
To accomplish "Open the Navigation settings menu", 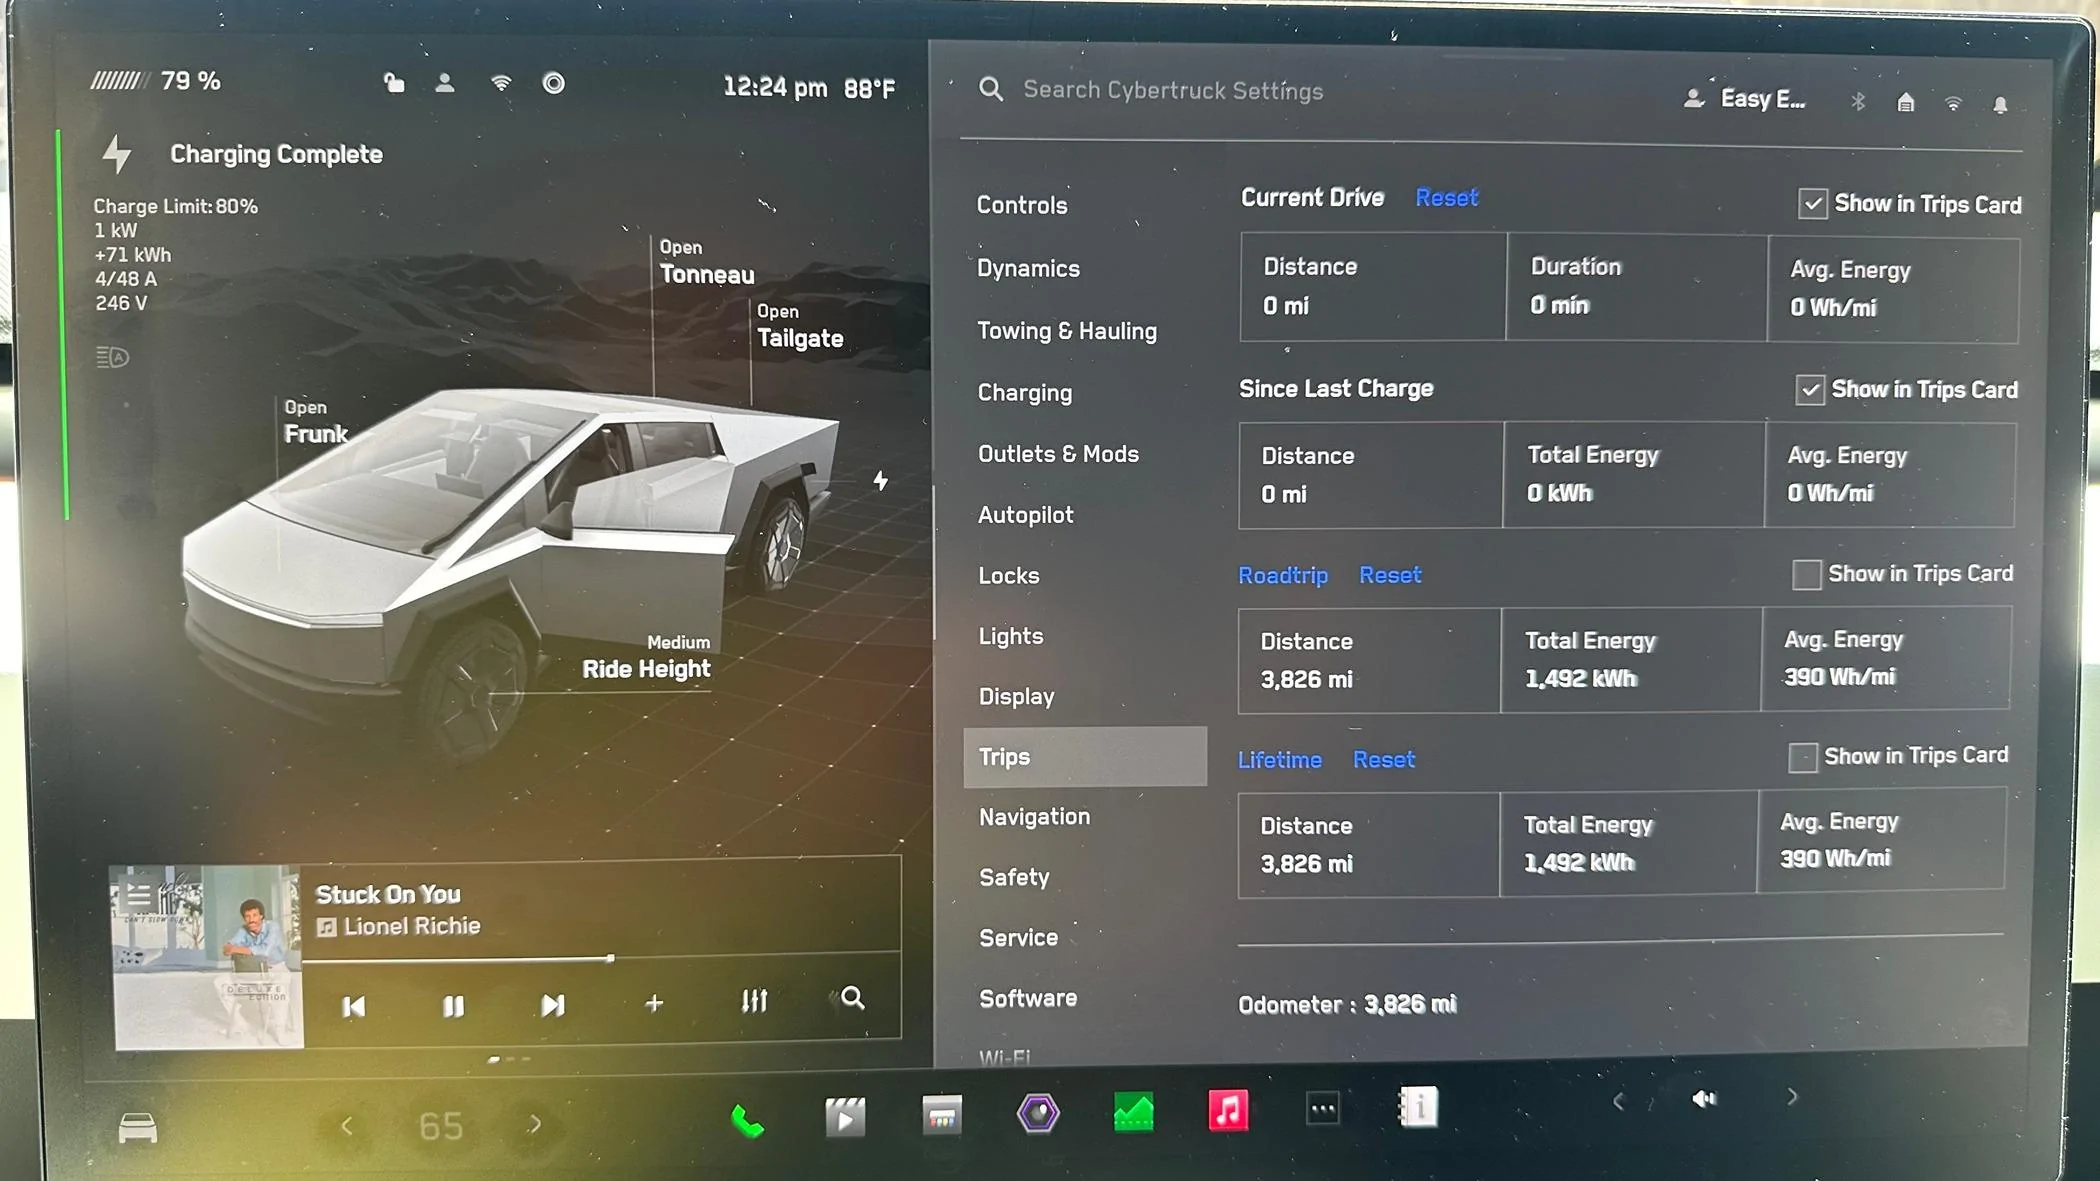I will [1035, 817].
